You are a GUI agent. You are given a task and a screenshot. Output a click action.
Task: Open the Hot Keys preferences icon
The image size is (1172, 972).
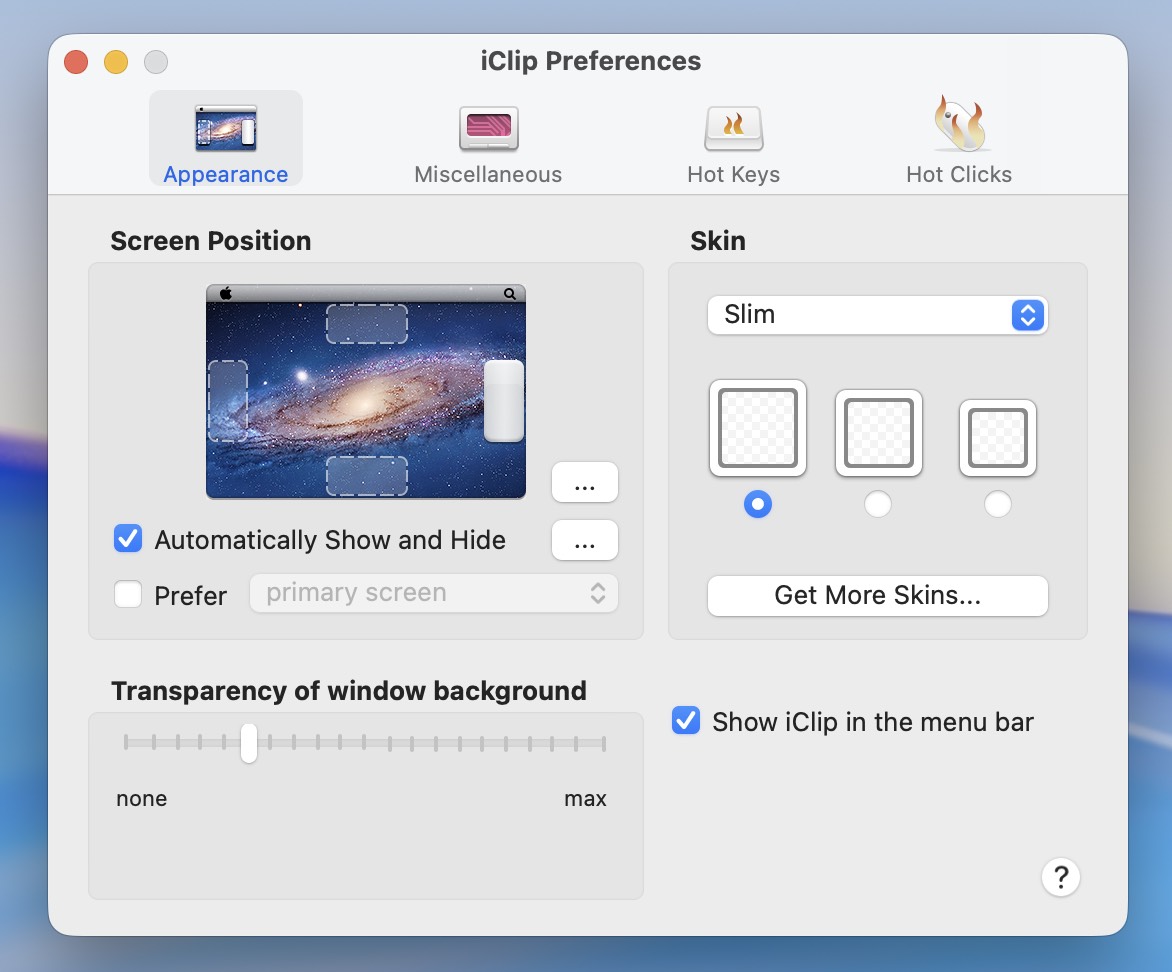(733, 130)
